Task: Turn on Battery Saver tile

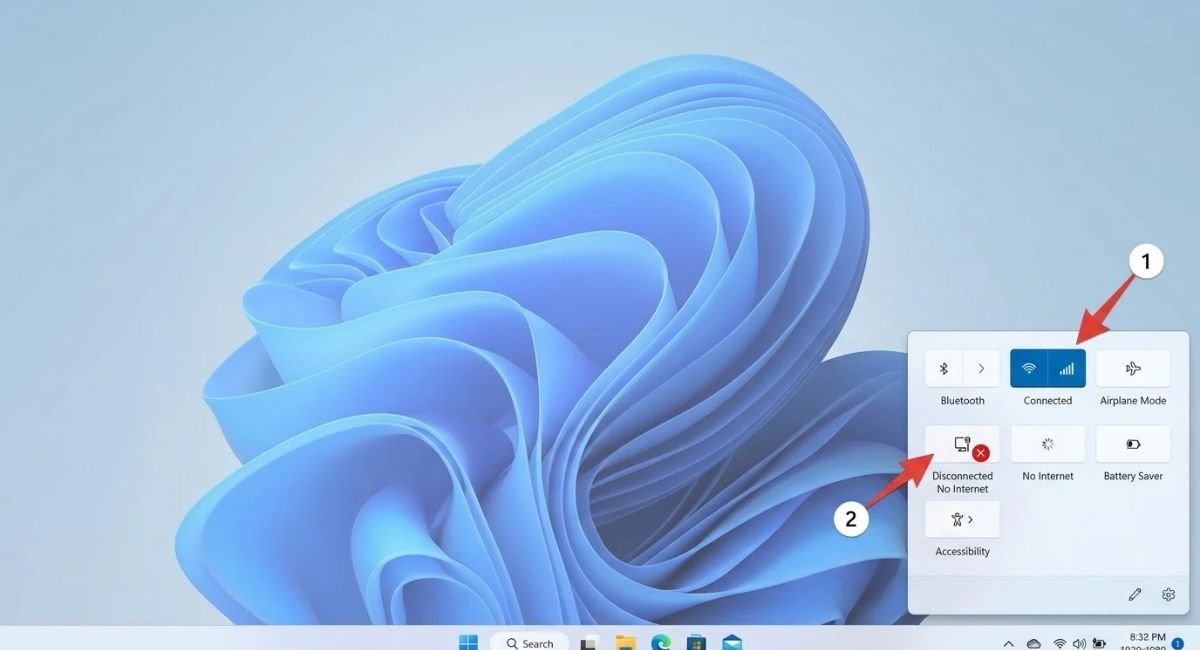Action: point(1133,444)
